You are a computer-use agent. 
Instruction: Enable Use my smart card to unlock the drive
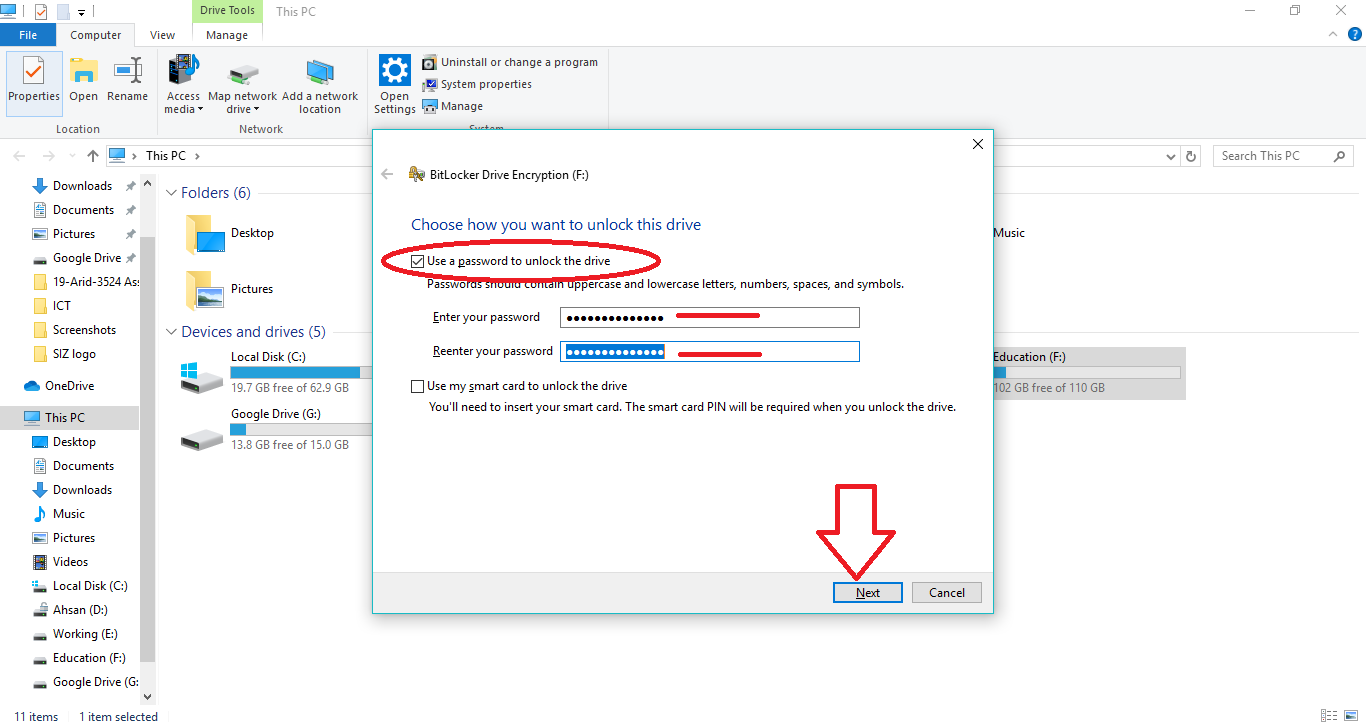point(417,386)
